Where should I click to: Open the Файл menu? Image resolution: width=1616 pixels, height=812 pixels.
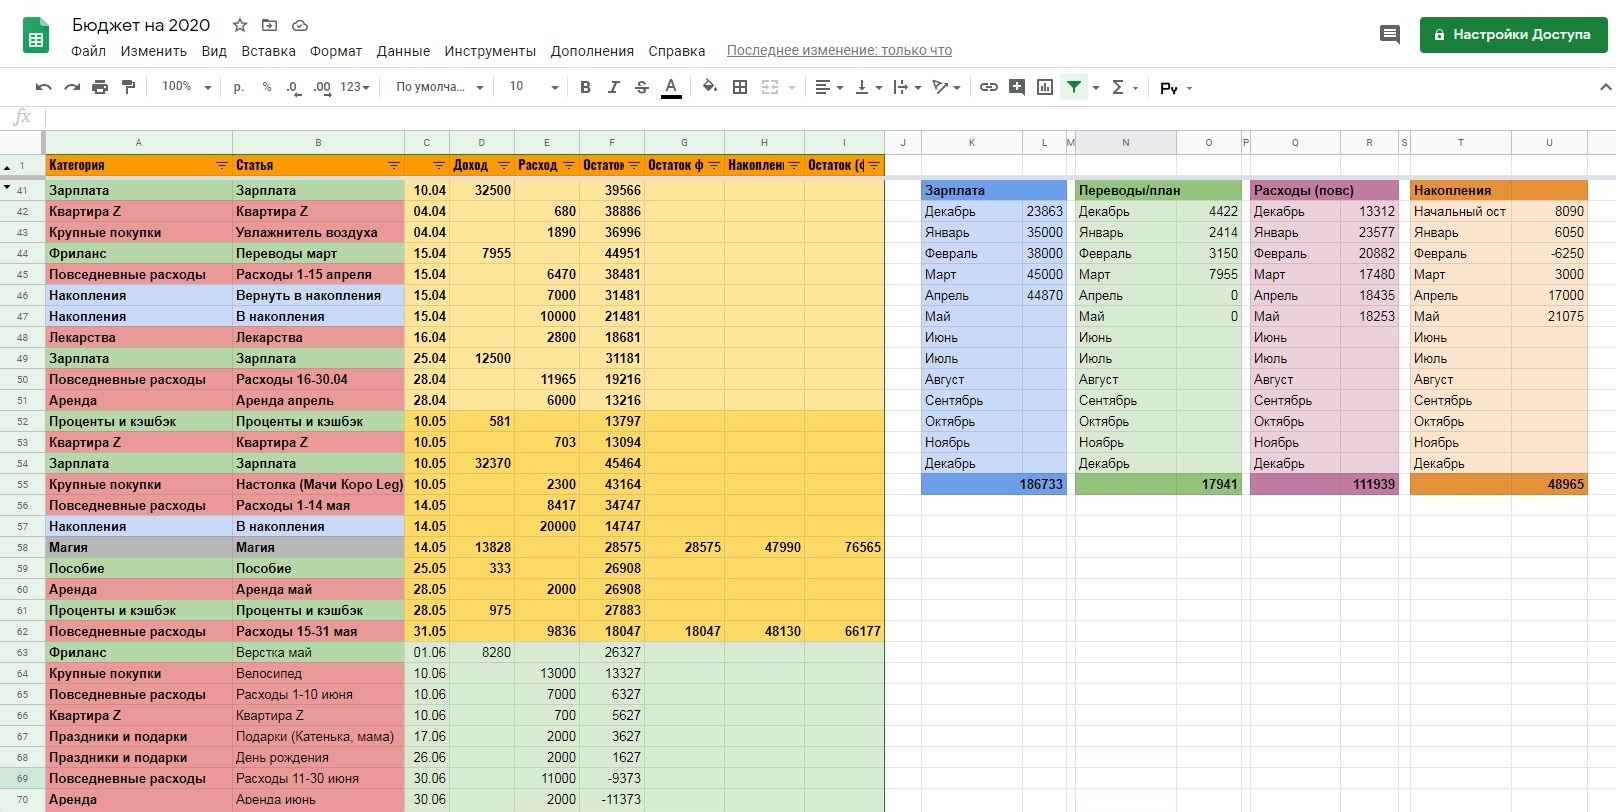(88, 51)
